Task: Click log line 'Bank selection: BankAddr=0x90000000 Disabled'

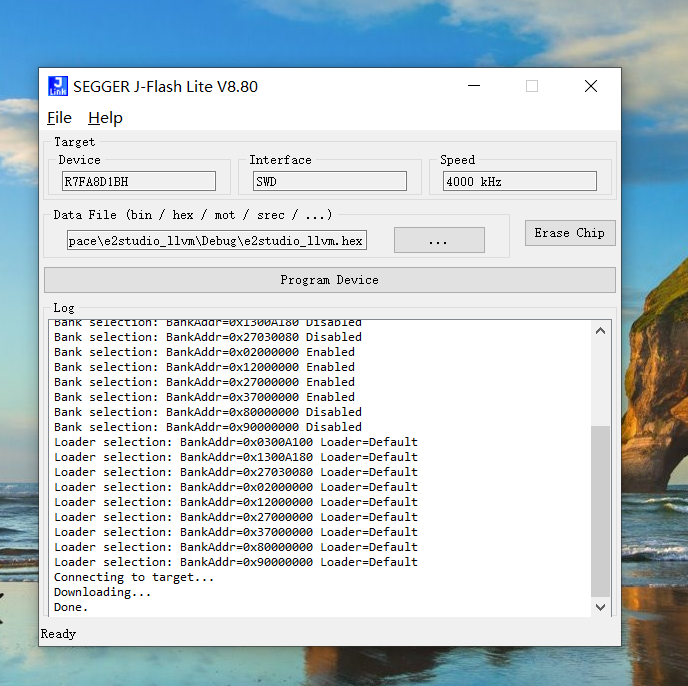Action: (x=208, y=427)
